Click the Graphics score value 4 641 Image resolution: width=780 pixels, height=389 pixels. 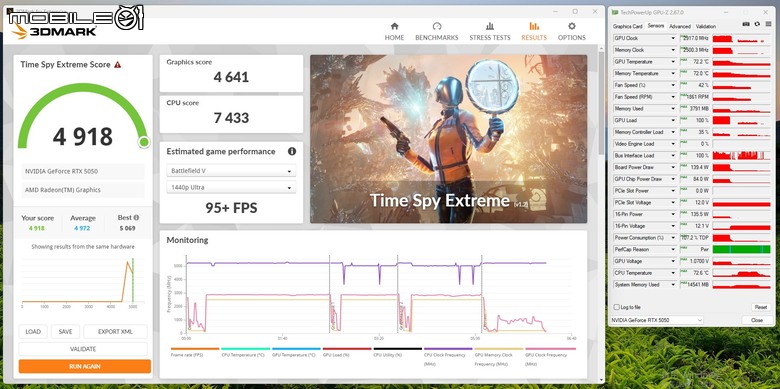(x=231, y=77)
